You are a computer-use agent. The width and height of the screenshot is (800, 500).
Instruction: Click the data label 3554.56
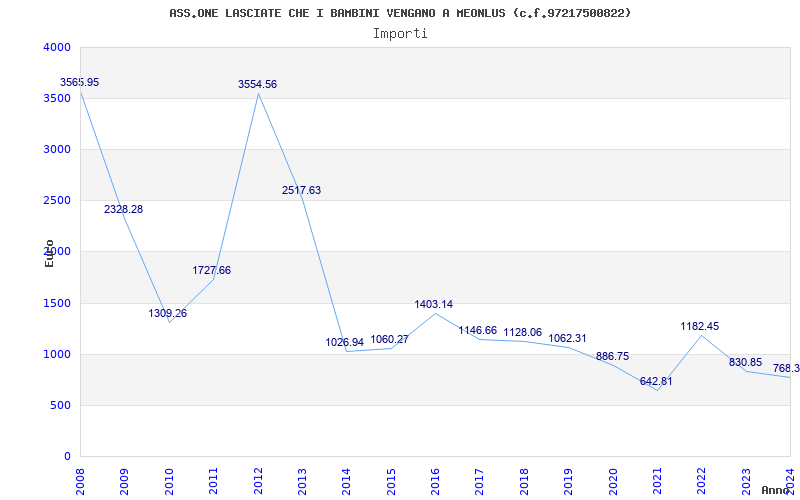[x=258, y=84]
